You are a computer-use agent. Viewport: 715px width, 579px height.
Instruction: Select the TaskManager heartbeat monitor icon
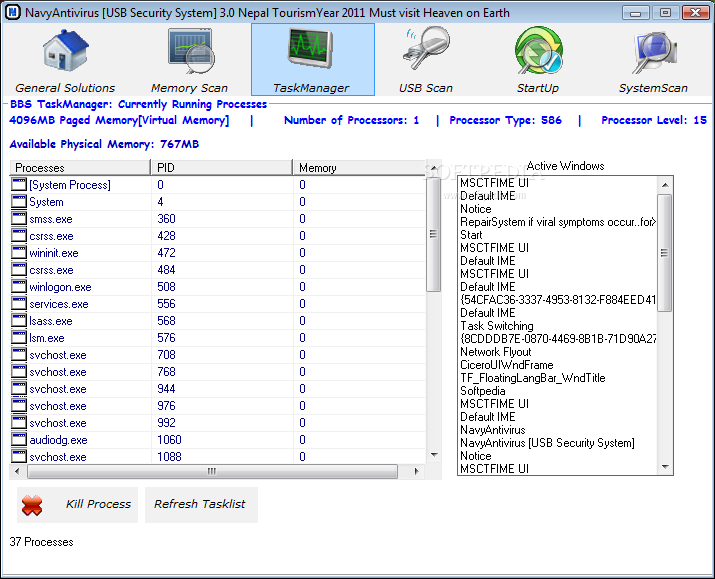click(311, 48)
